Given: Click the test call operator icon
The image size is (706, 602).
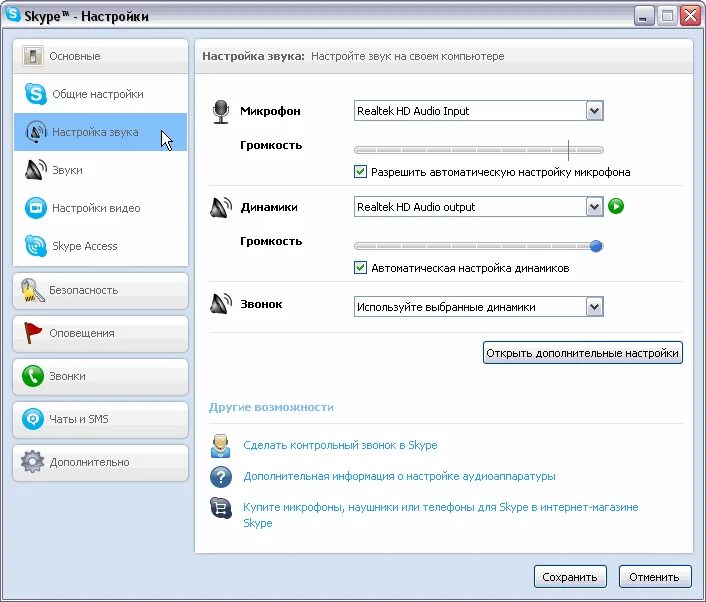Looking at the screenshot, I should [x=221, y=446].
